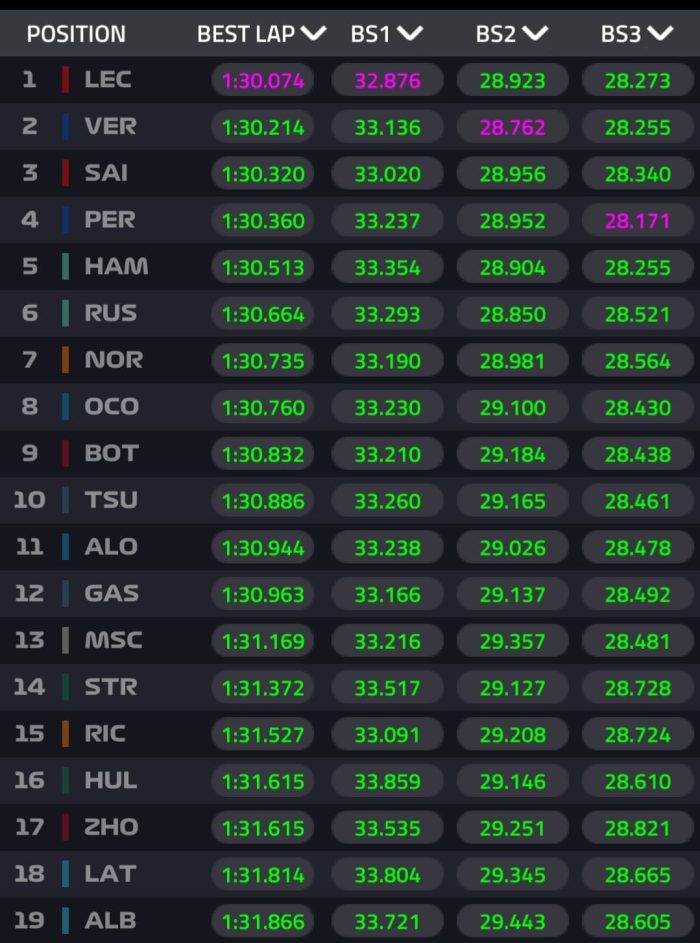This screenshot has width=700, height=943.
Task: Click Hamilton's teal team color bar
Action: point(65,267)
